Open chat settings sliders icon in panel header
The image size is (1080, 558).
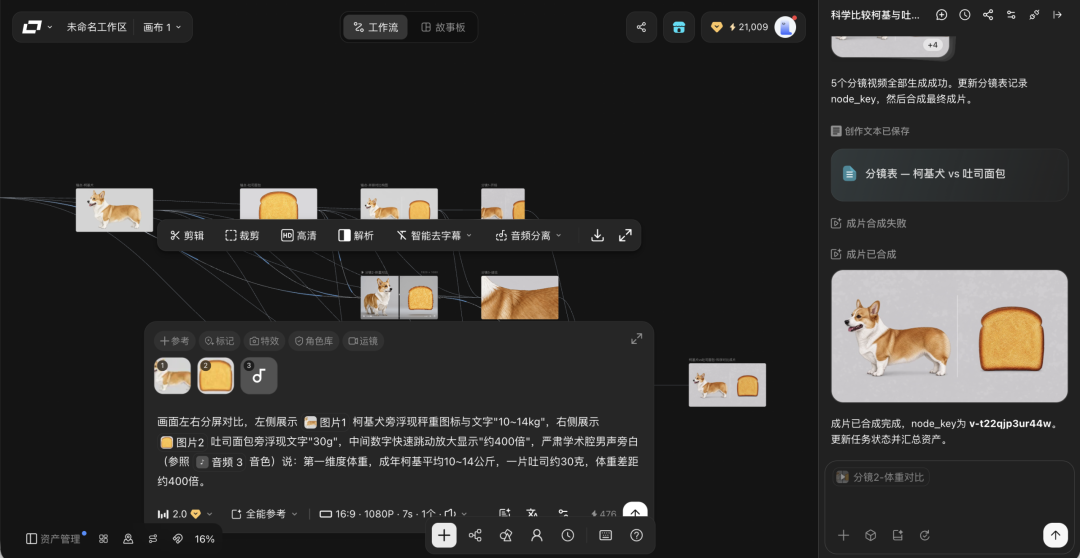point(1011,14)
